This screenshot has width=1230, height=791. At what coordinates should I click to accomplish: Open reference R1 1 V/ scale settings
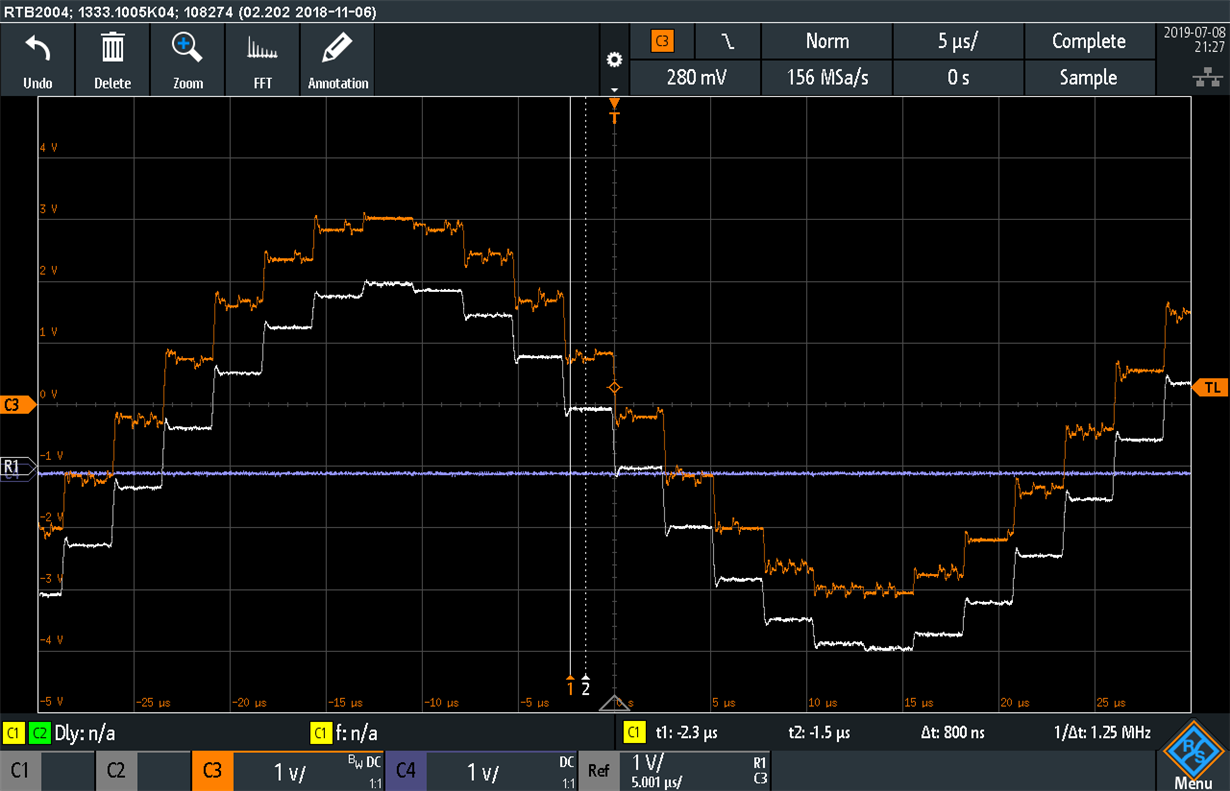click(x=695, y=770)
